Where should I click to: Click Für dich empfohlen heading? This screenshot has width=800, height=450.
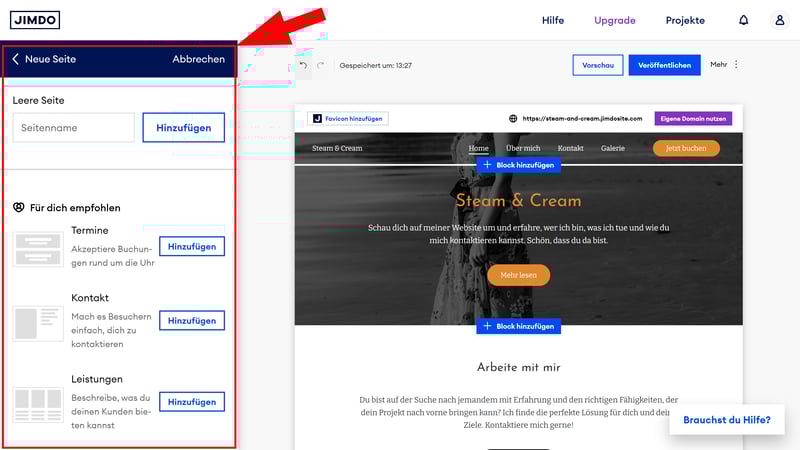75,208
